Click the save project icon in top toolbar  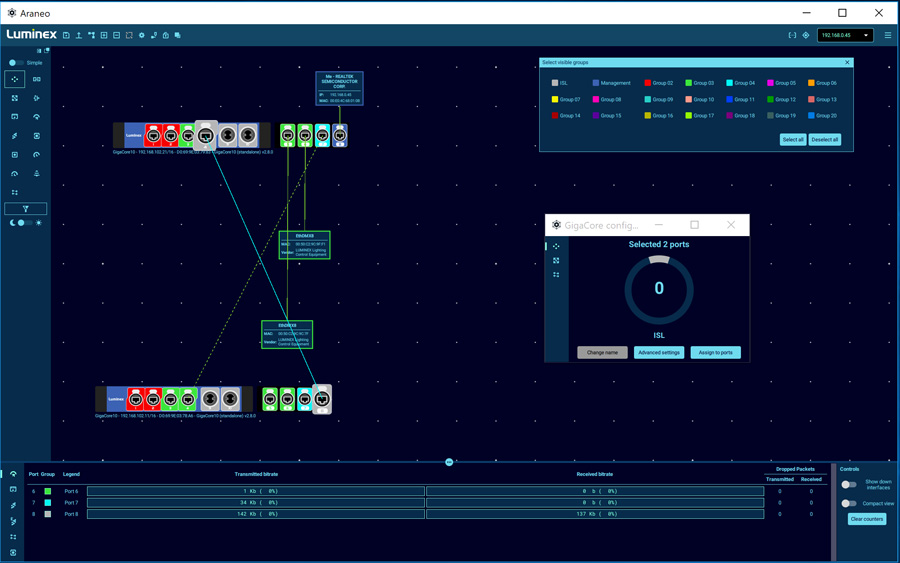point(66,36)
